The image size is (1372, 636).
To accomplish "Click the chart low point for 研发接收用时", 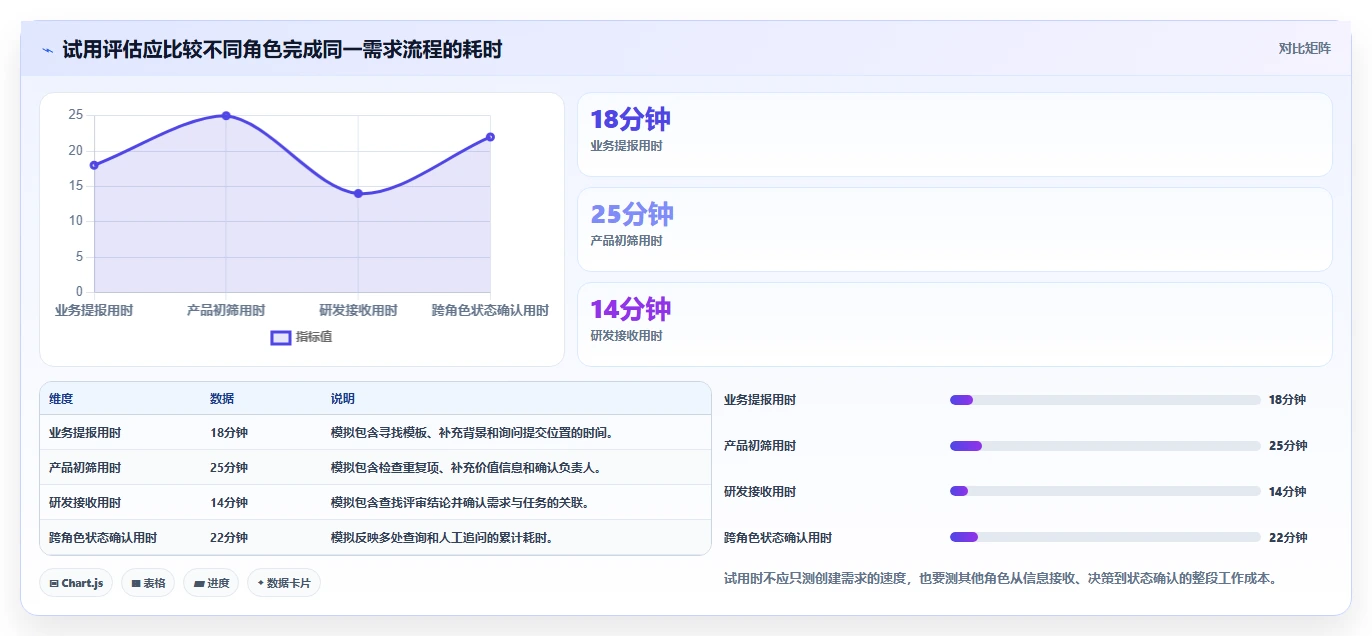I will [x=358, y=193].
